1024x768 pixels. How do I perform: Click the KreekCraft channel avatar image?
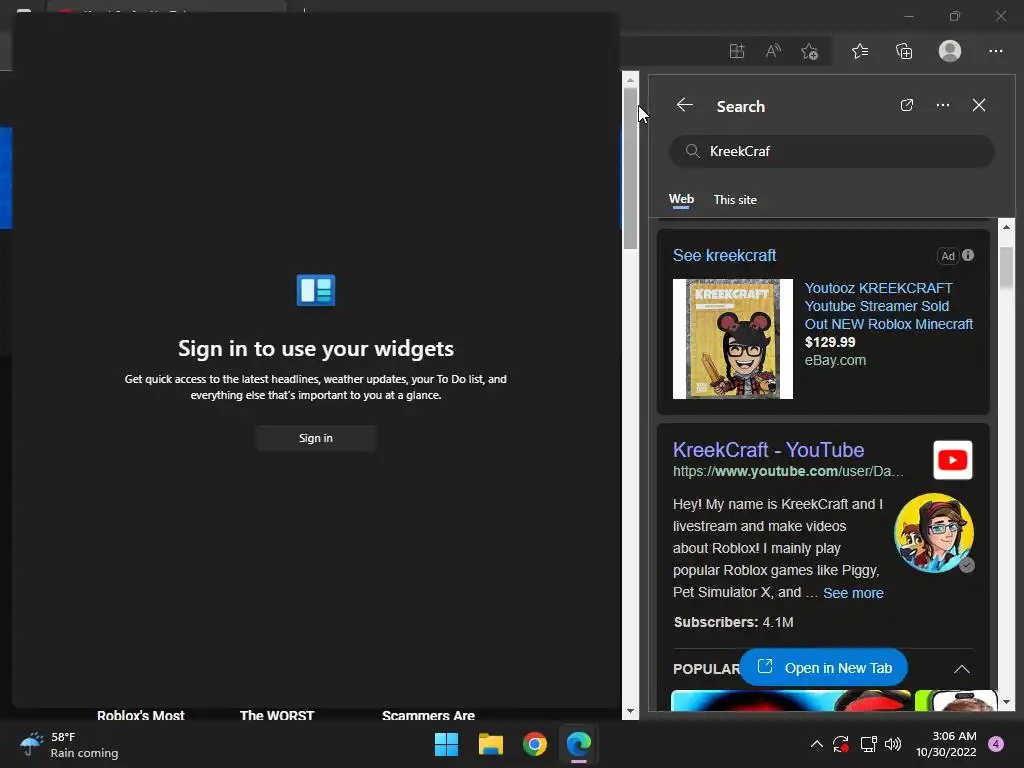click(933, 533)
